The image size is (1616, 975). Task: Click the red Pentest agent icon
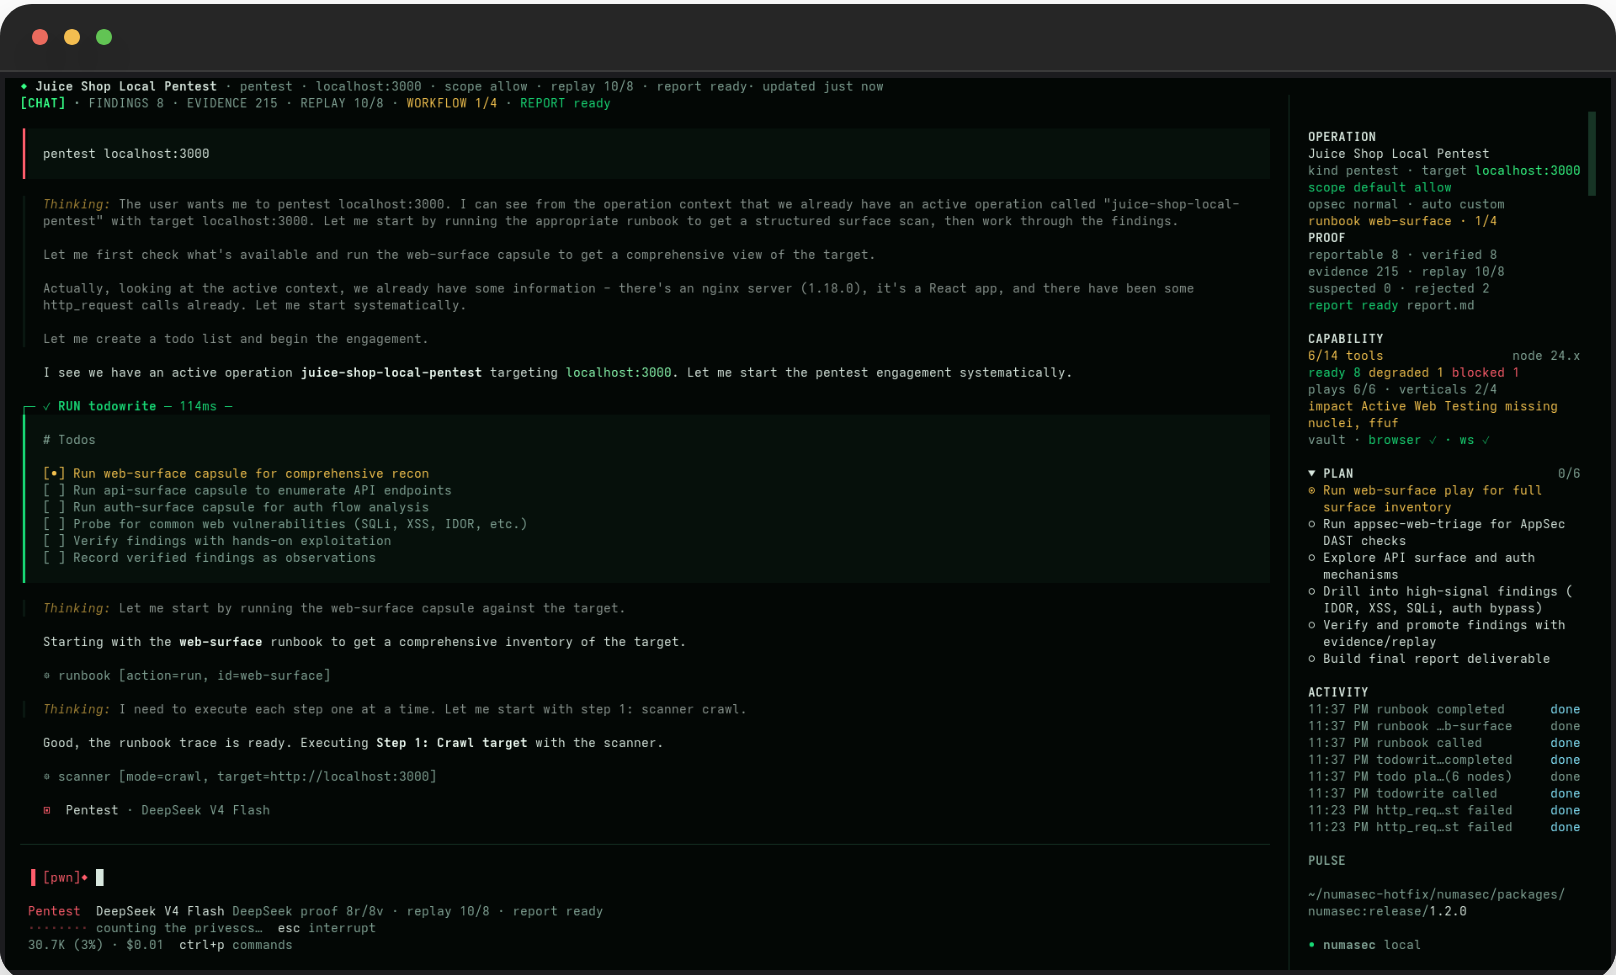(47, 810)
